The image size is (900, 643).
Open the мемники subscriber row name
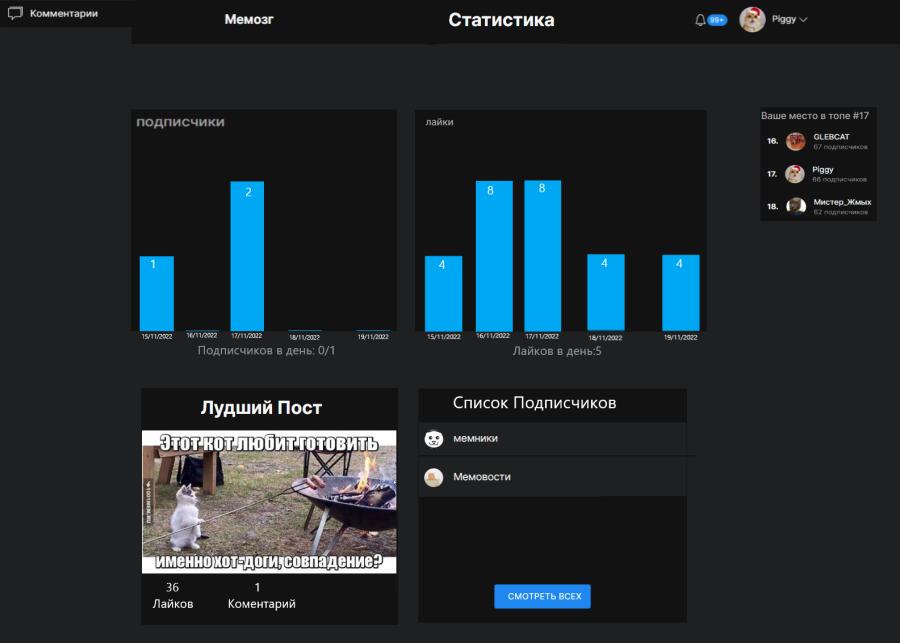pos(475,439)
